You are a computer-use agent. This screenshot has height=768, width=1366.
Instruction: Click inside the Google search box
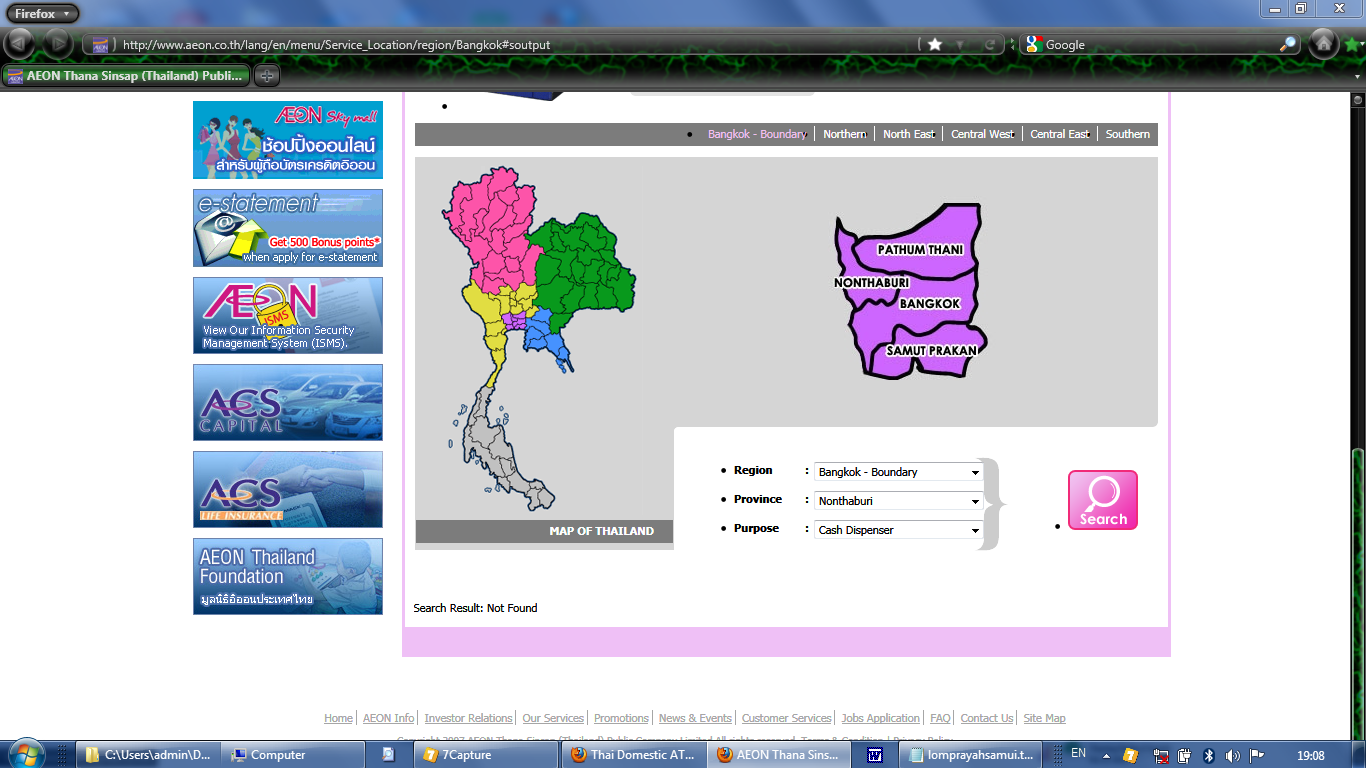pos(1160,44)
